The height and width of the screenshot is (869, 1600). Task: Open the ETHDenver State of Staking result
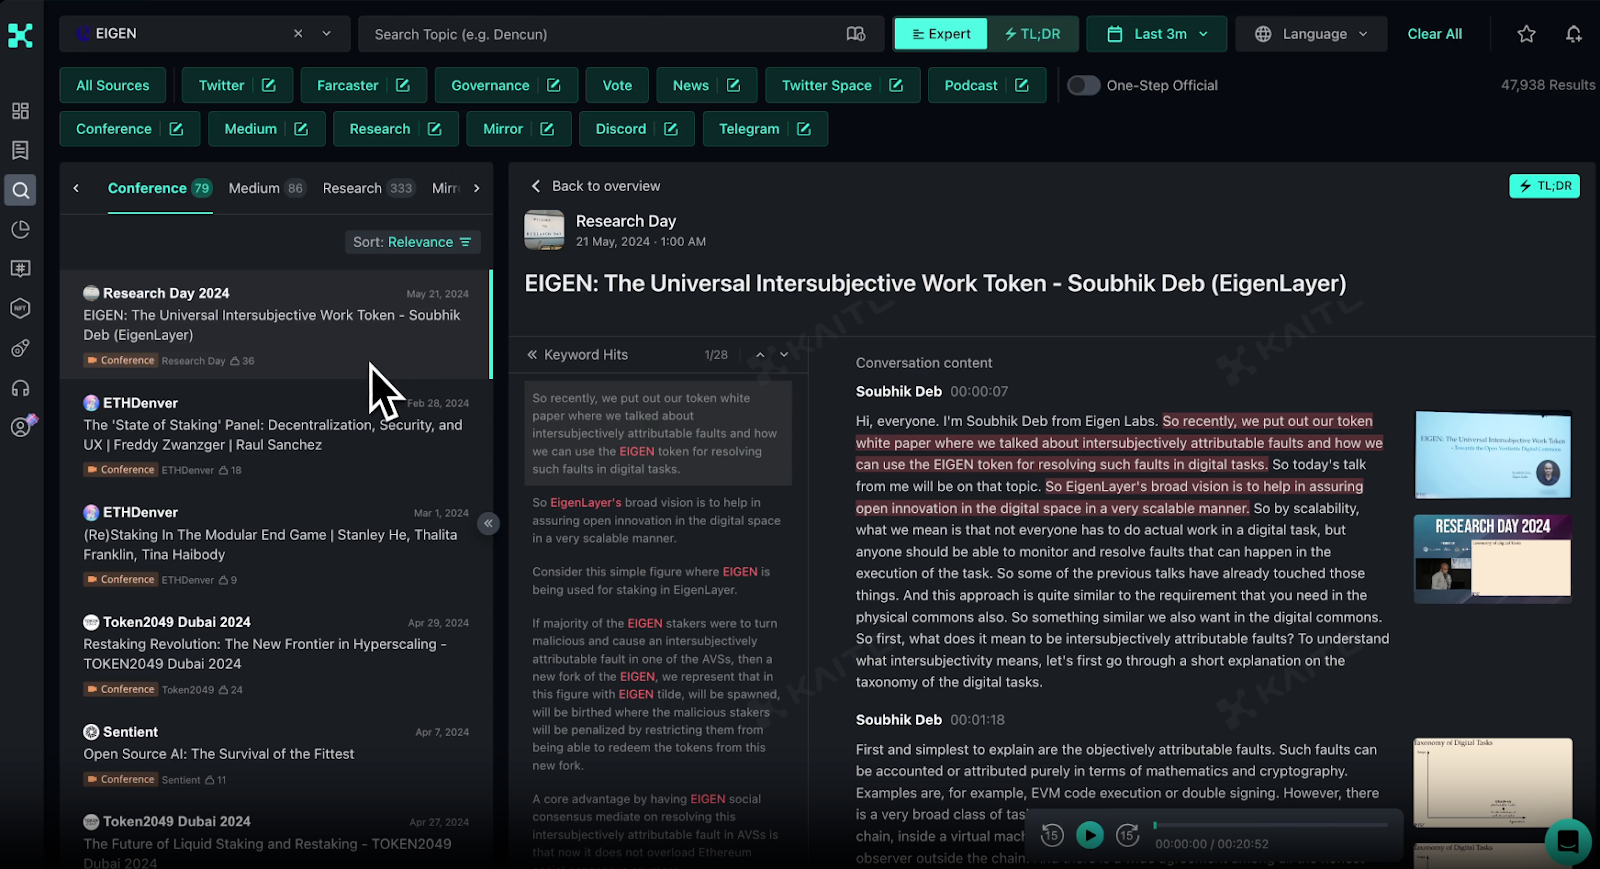(275, 435)
